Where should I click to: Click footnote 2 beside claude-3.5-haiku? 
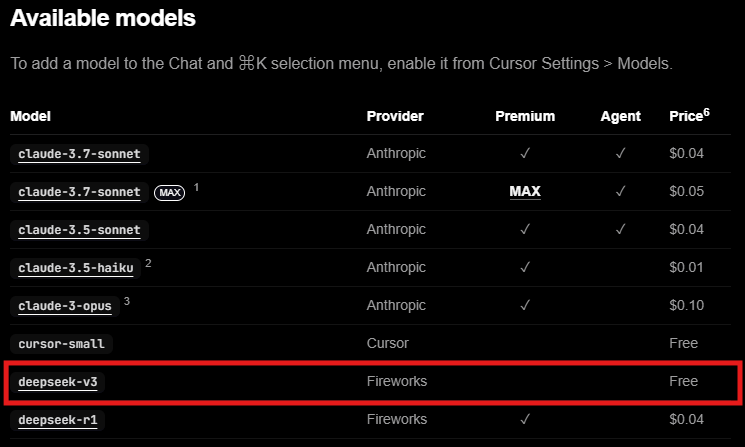(x=148, y=263)
